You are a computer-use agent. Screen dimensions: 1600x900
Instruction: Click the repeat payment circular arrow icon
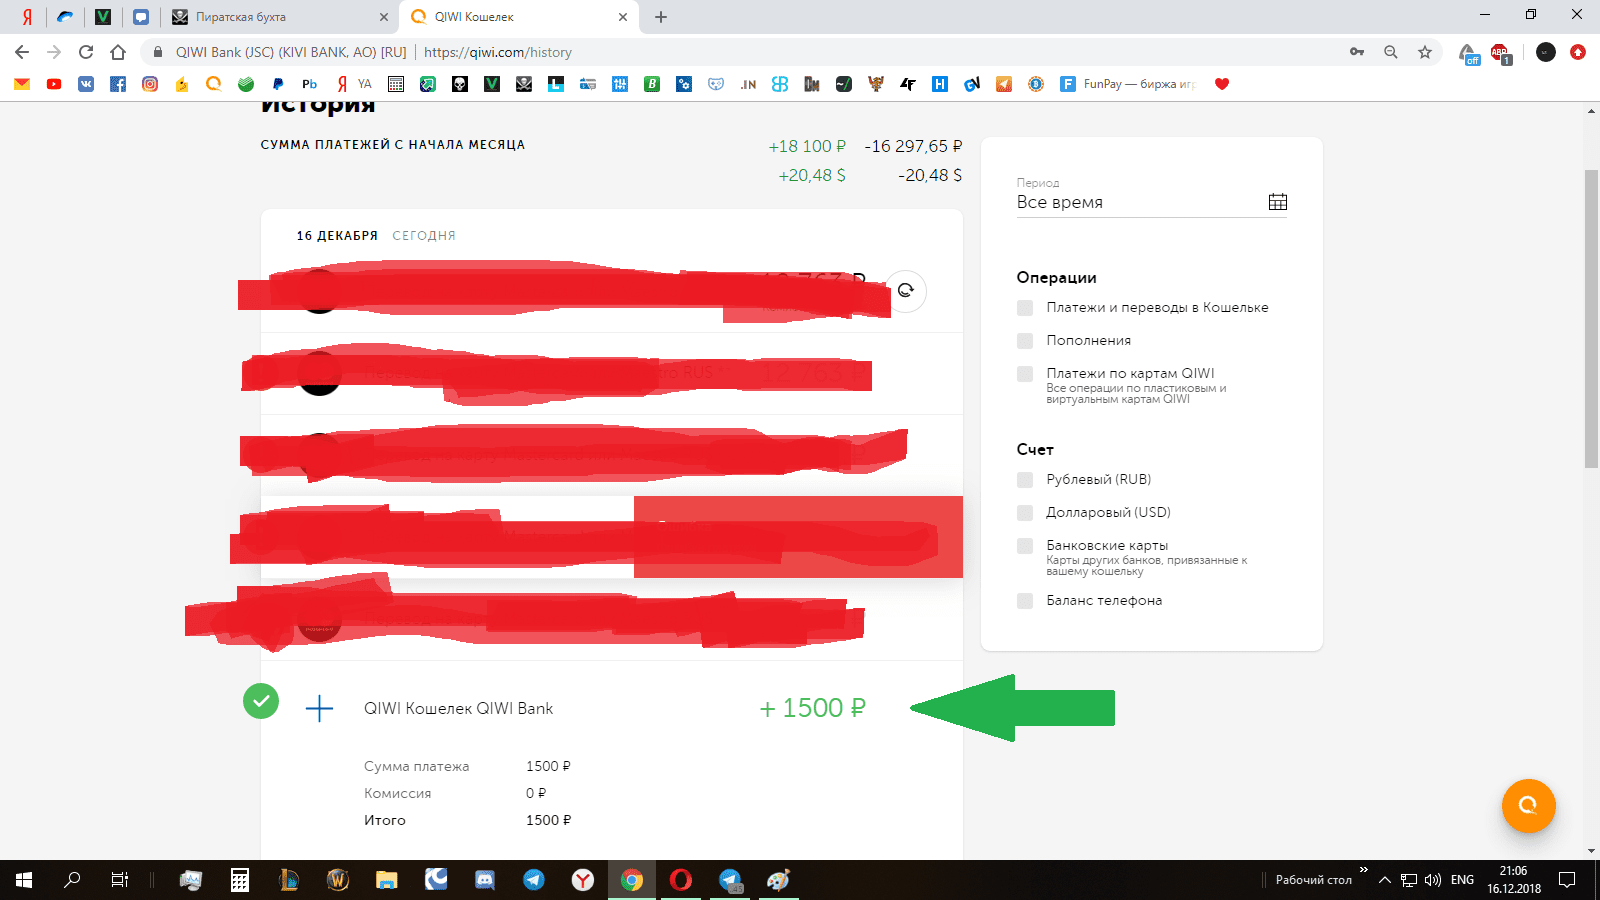click(906, 291)
